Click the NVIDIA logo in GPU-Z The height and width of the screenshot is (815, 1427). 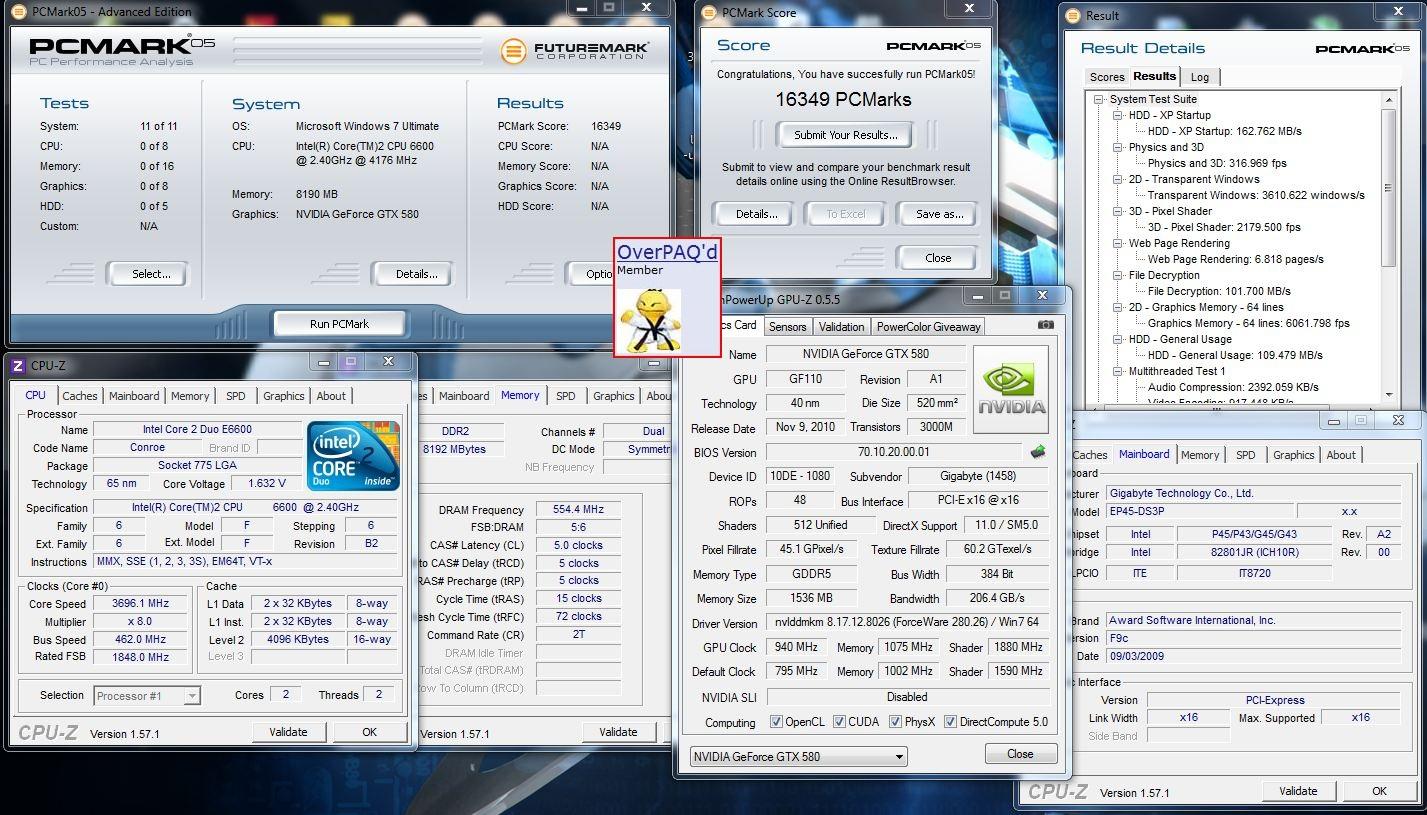tap(1011, 390)
